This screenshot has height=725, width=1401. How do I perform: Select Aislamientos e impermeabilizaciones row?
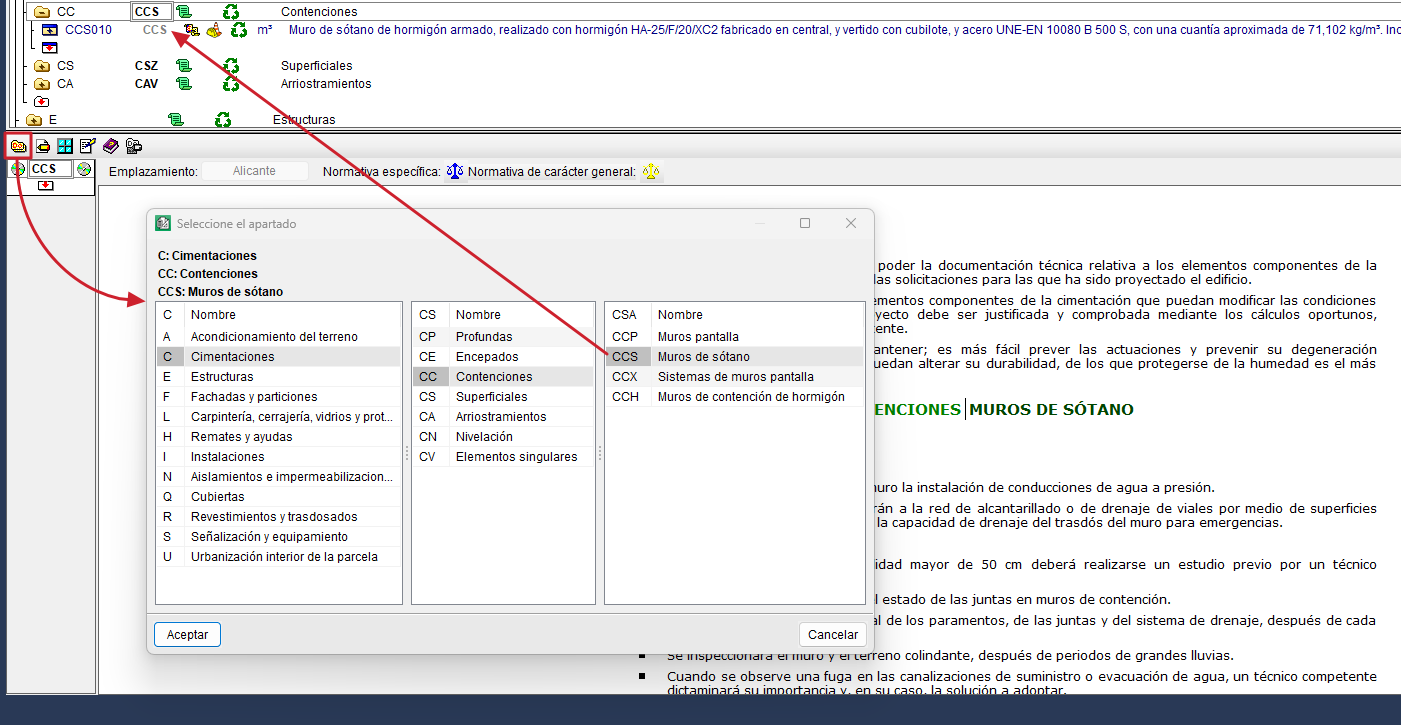click(279, 477)
